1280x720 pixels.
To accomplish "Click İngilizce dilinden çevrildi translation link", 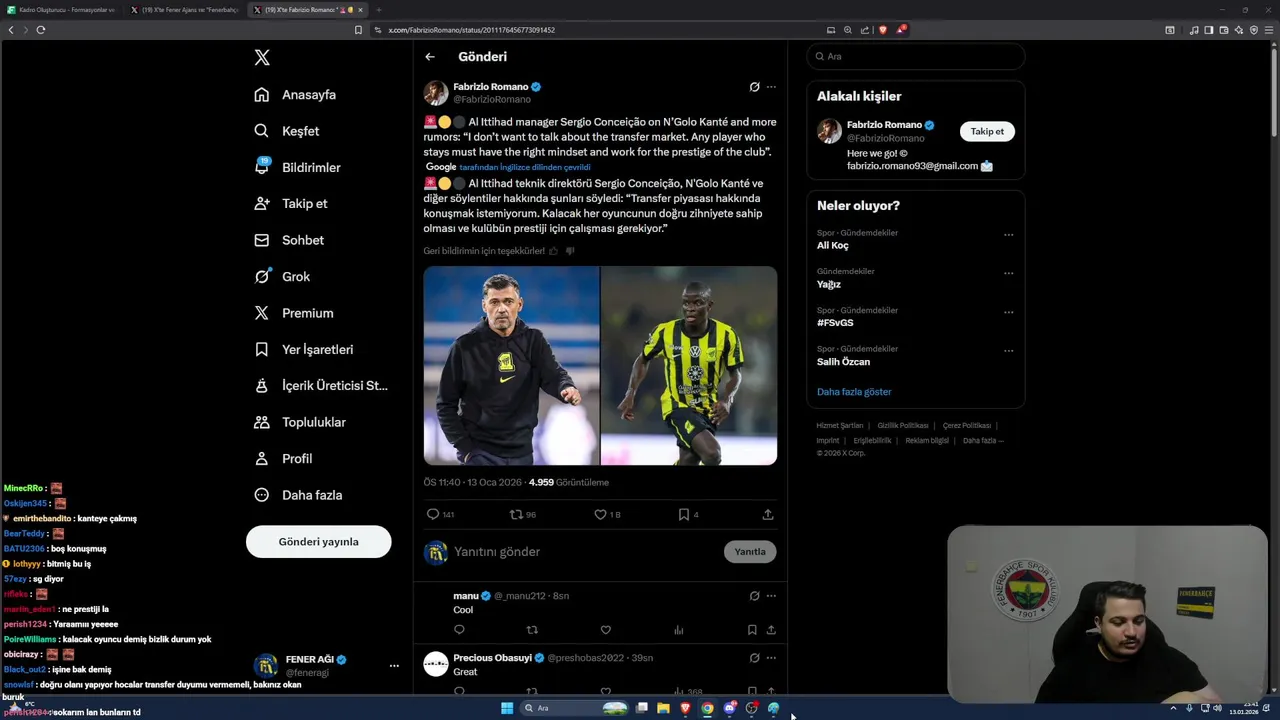I will (x=525, y=168).
